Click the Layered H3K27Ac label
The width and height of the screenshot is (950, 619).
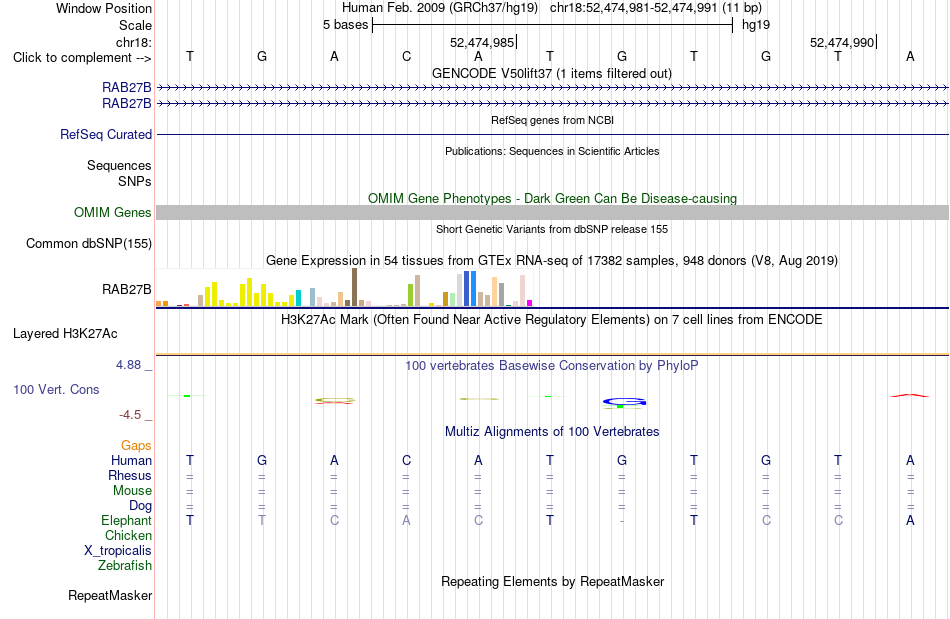[65, 334]
